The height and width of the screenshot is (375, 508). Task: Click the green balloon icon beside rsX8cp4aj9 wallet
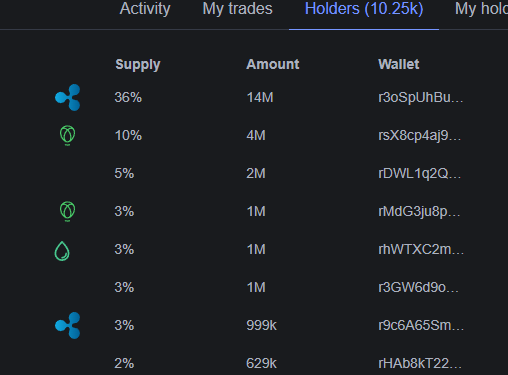pos(67,135)
